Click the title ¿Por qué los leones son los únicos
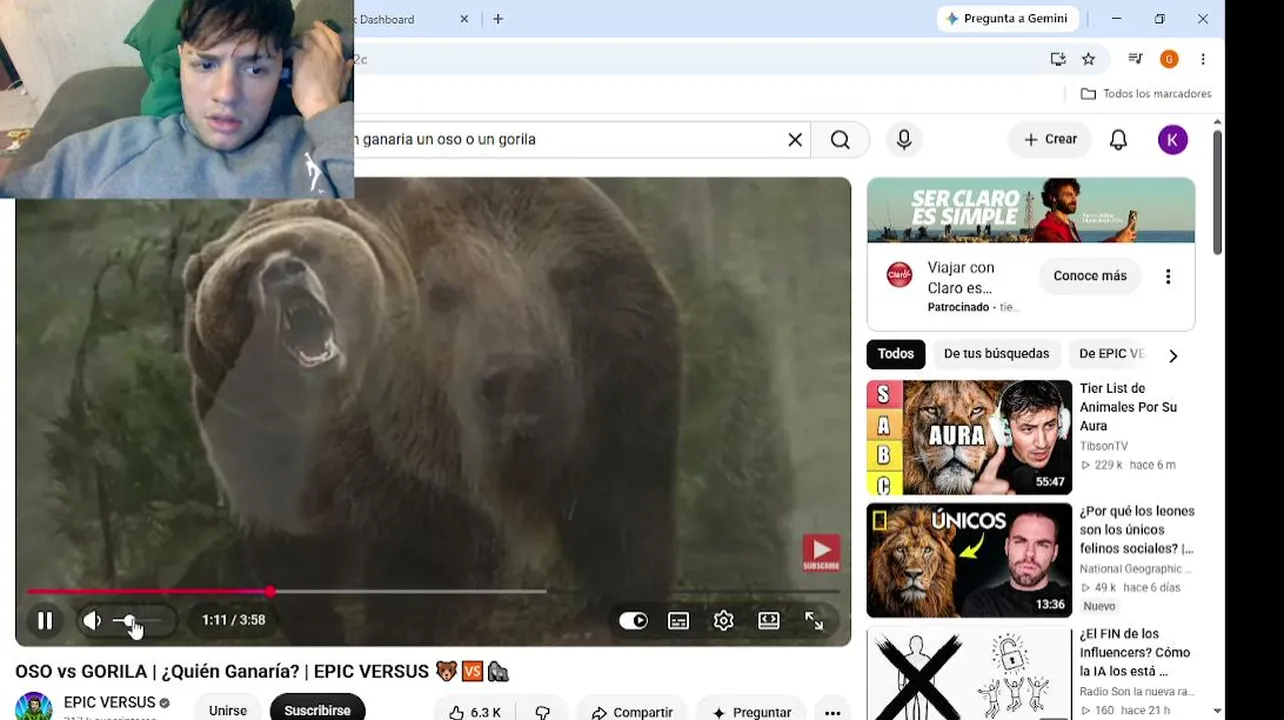 tap(1137, 530)
